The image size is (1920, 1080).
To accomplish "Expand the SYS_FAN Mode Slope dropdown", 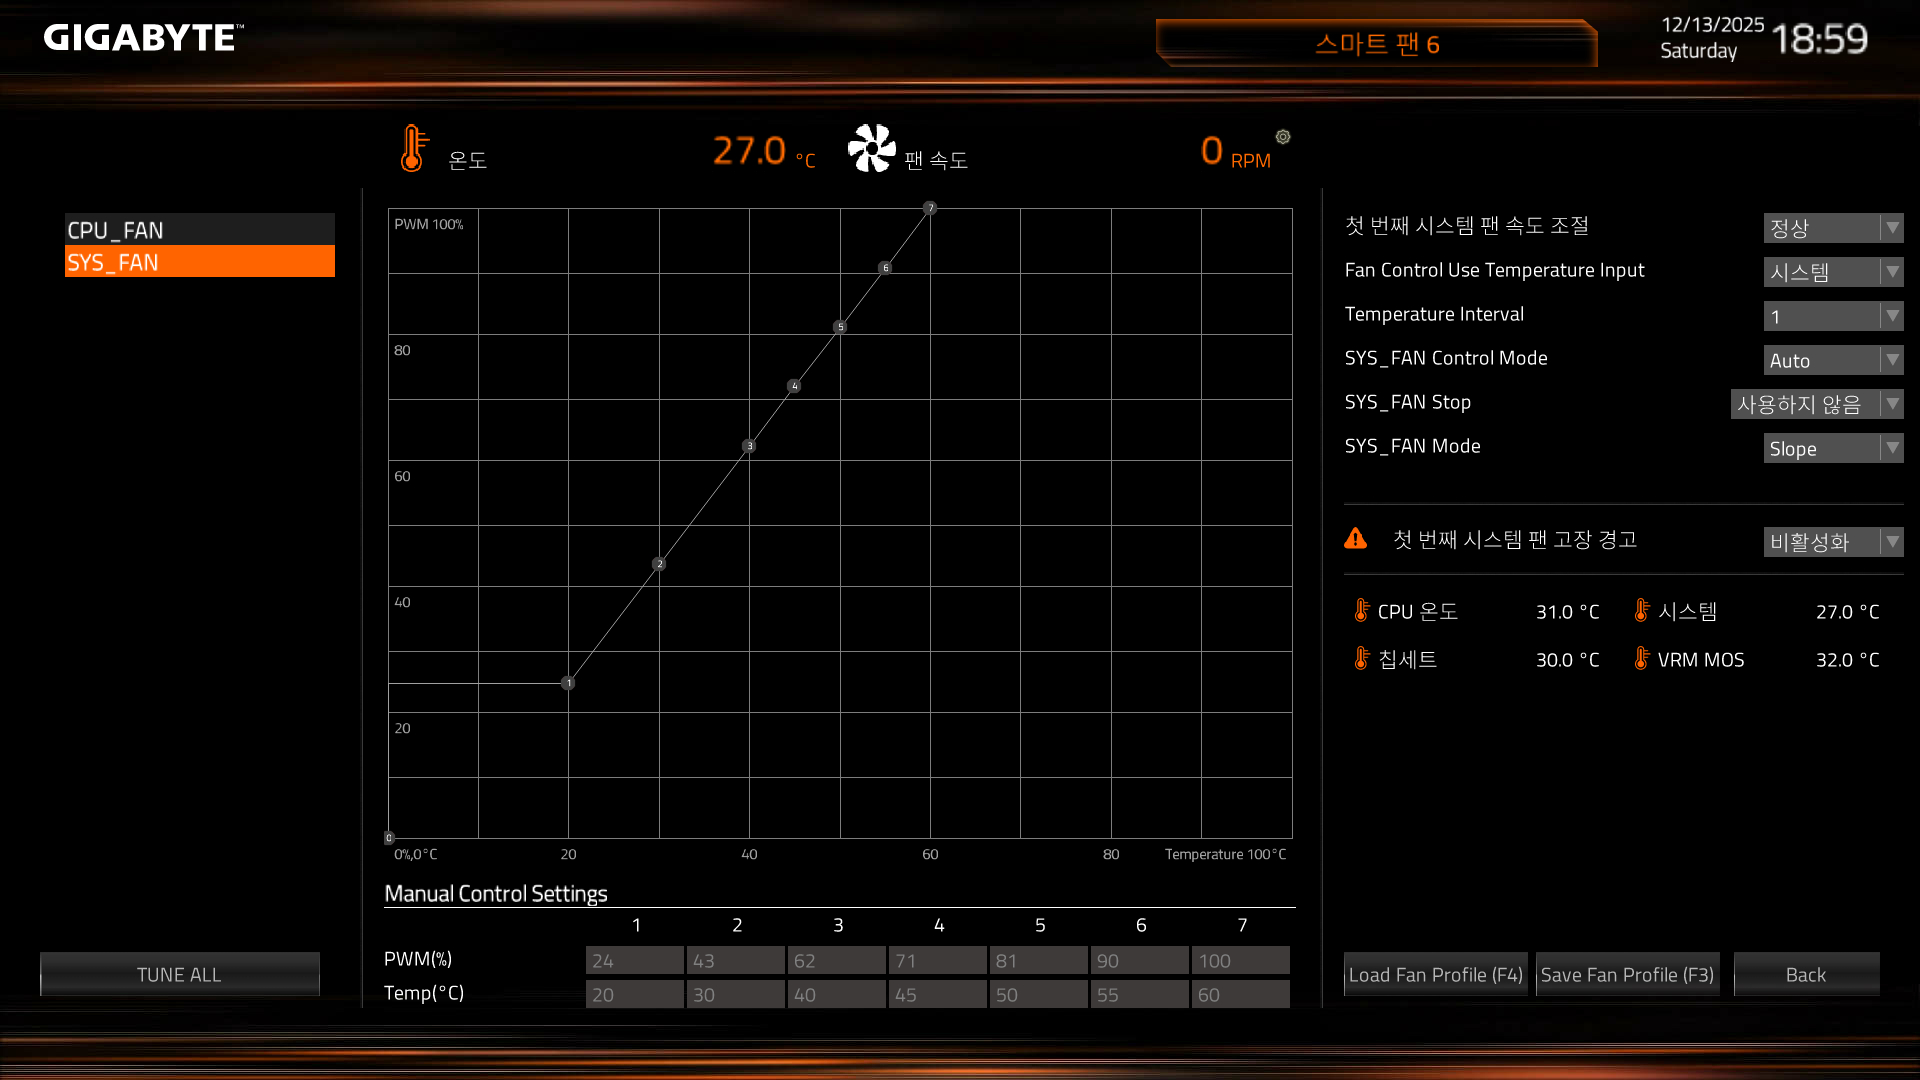I will click(1832, 448).
